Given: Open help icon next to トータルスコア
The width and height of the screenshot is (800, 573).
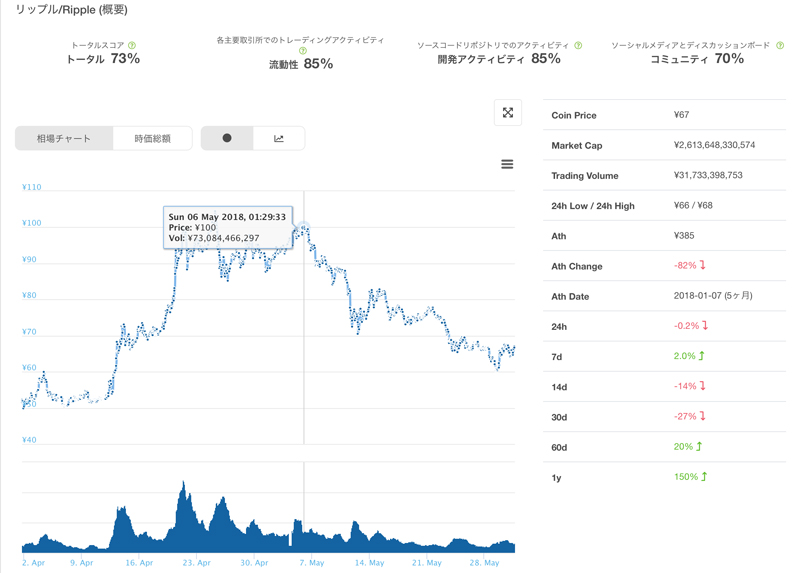Looking at the screenshot, I should (132, 45).
